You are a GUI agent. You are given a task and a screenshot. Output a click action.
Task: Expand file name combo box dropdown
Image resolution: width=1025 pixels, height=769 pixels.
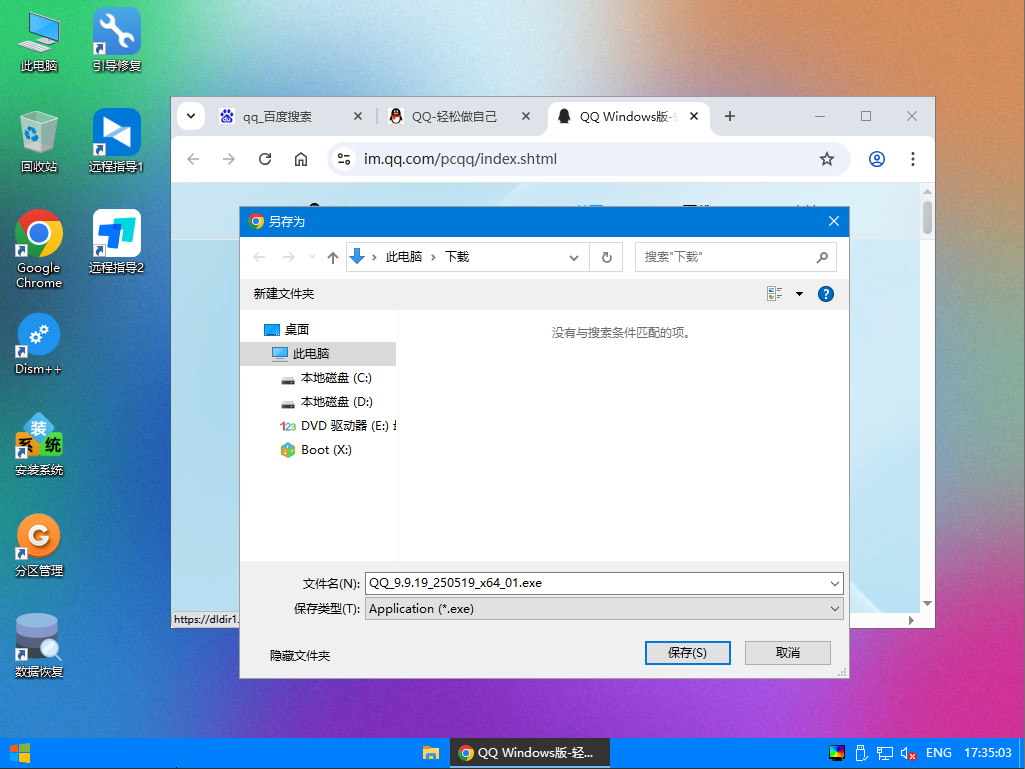[x=835, y=583]
